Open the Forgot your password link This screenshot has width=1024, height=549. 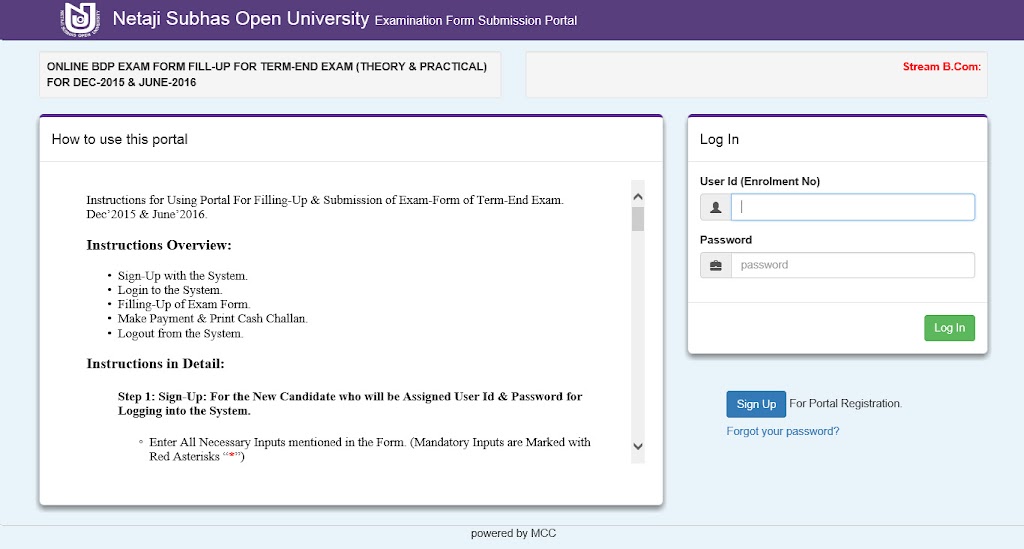pyautogui.click(x=782, y=431)
